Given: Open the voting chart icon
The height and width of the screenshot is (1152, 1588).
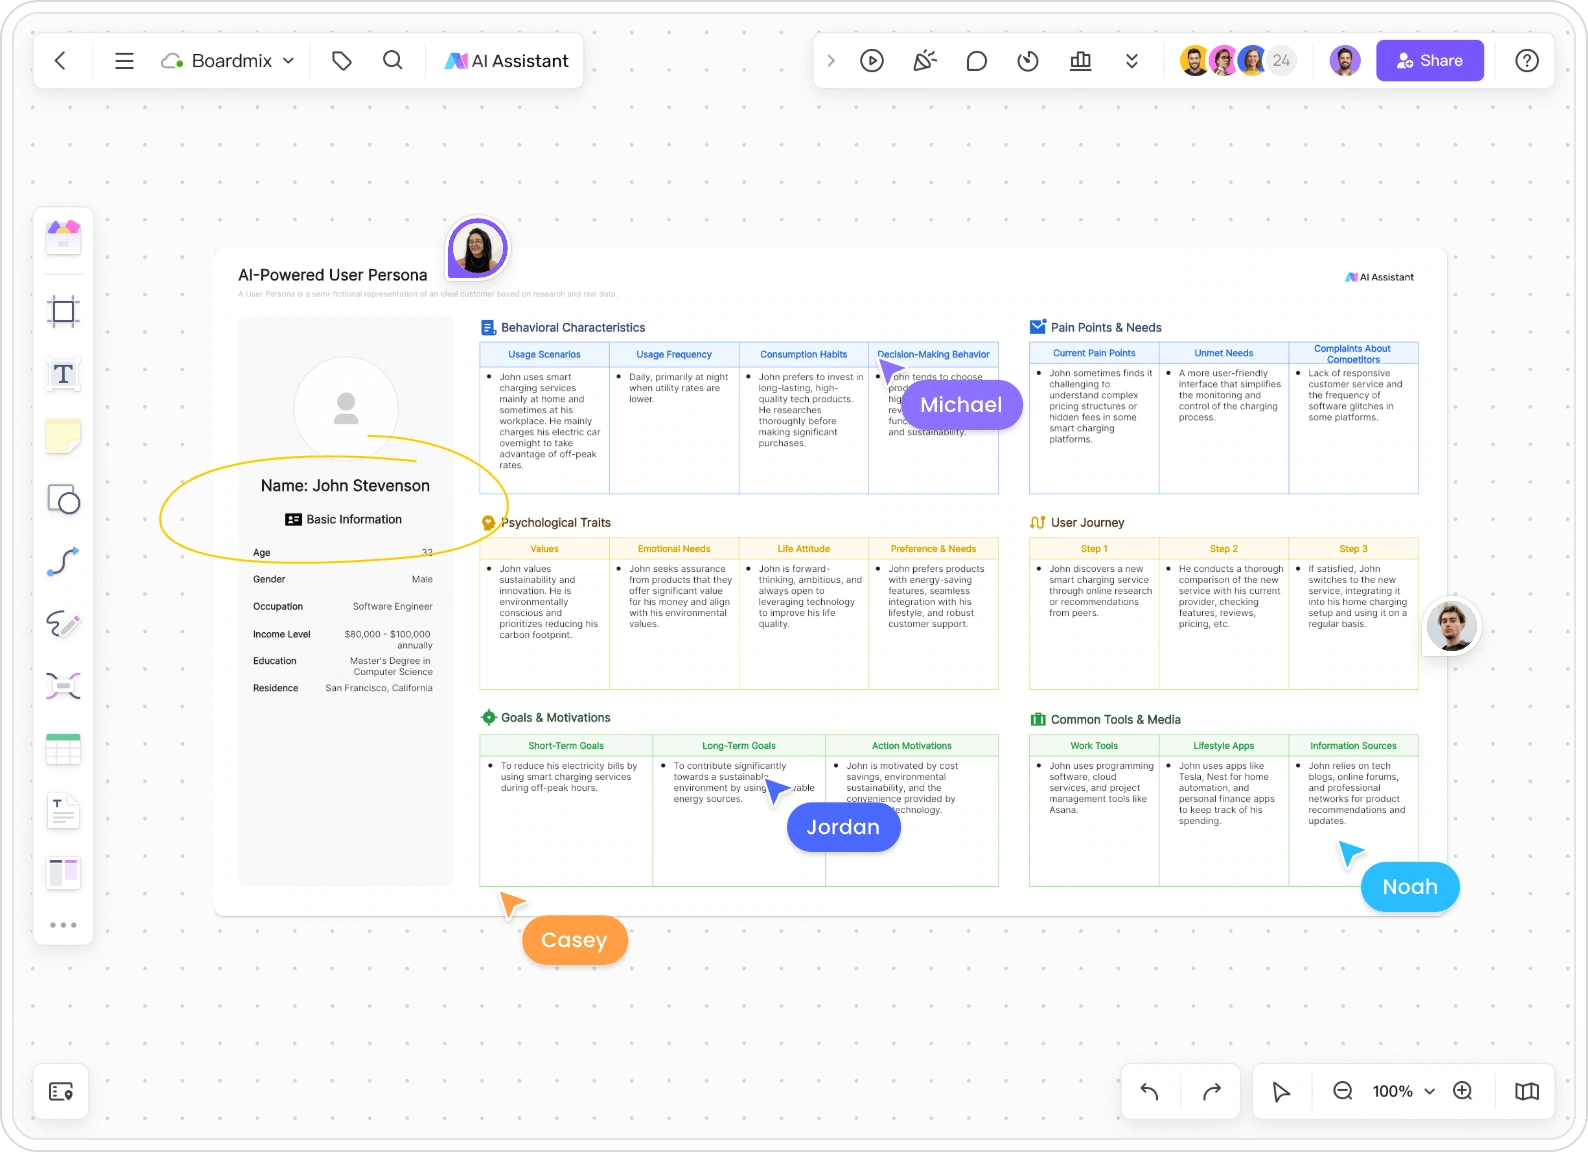Looking at the screenshot, I should (x=1080, y=61).
